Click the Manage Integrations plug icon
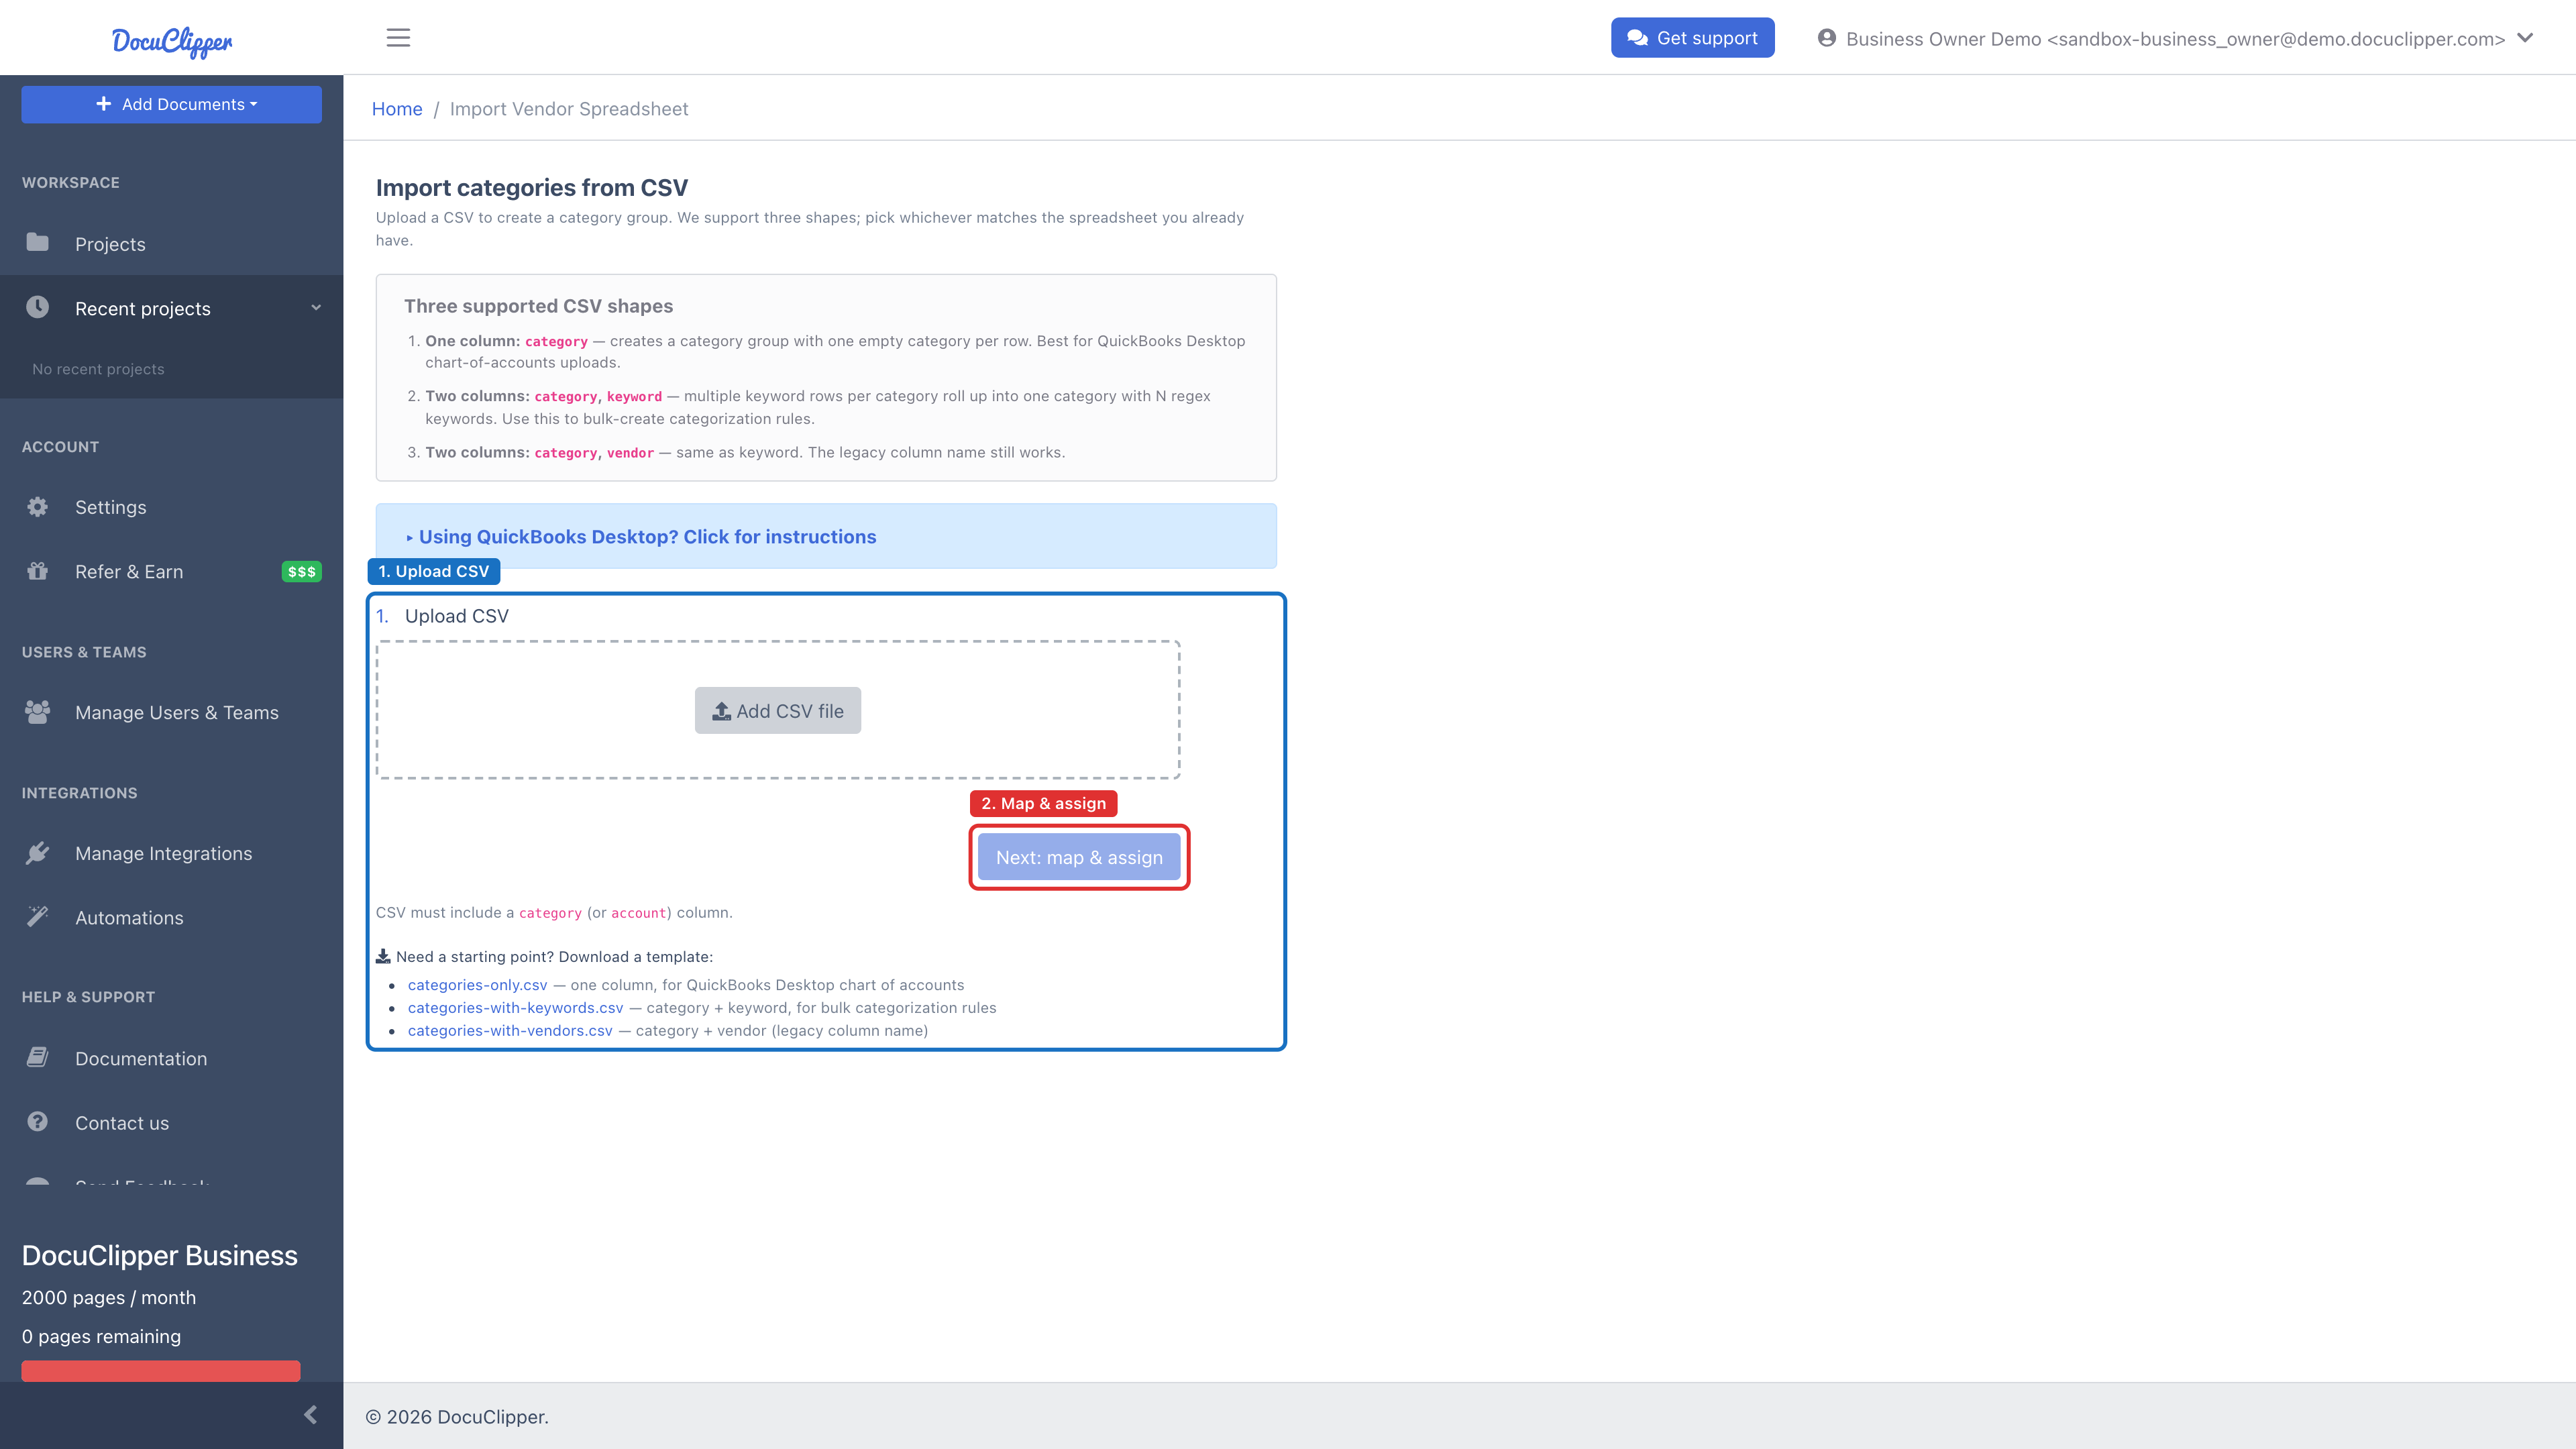Screen dimensions: 2576x1449 coord(38,853)
